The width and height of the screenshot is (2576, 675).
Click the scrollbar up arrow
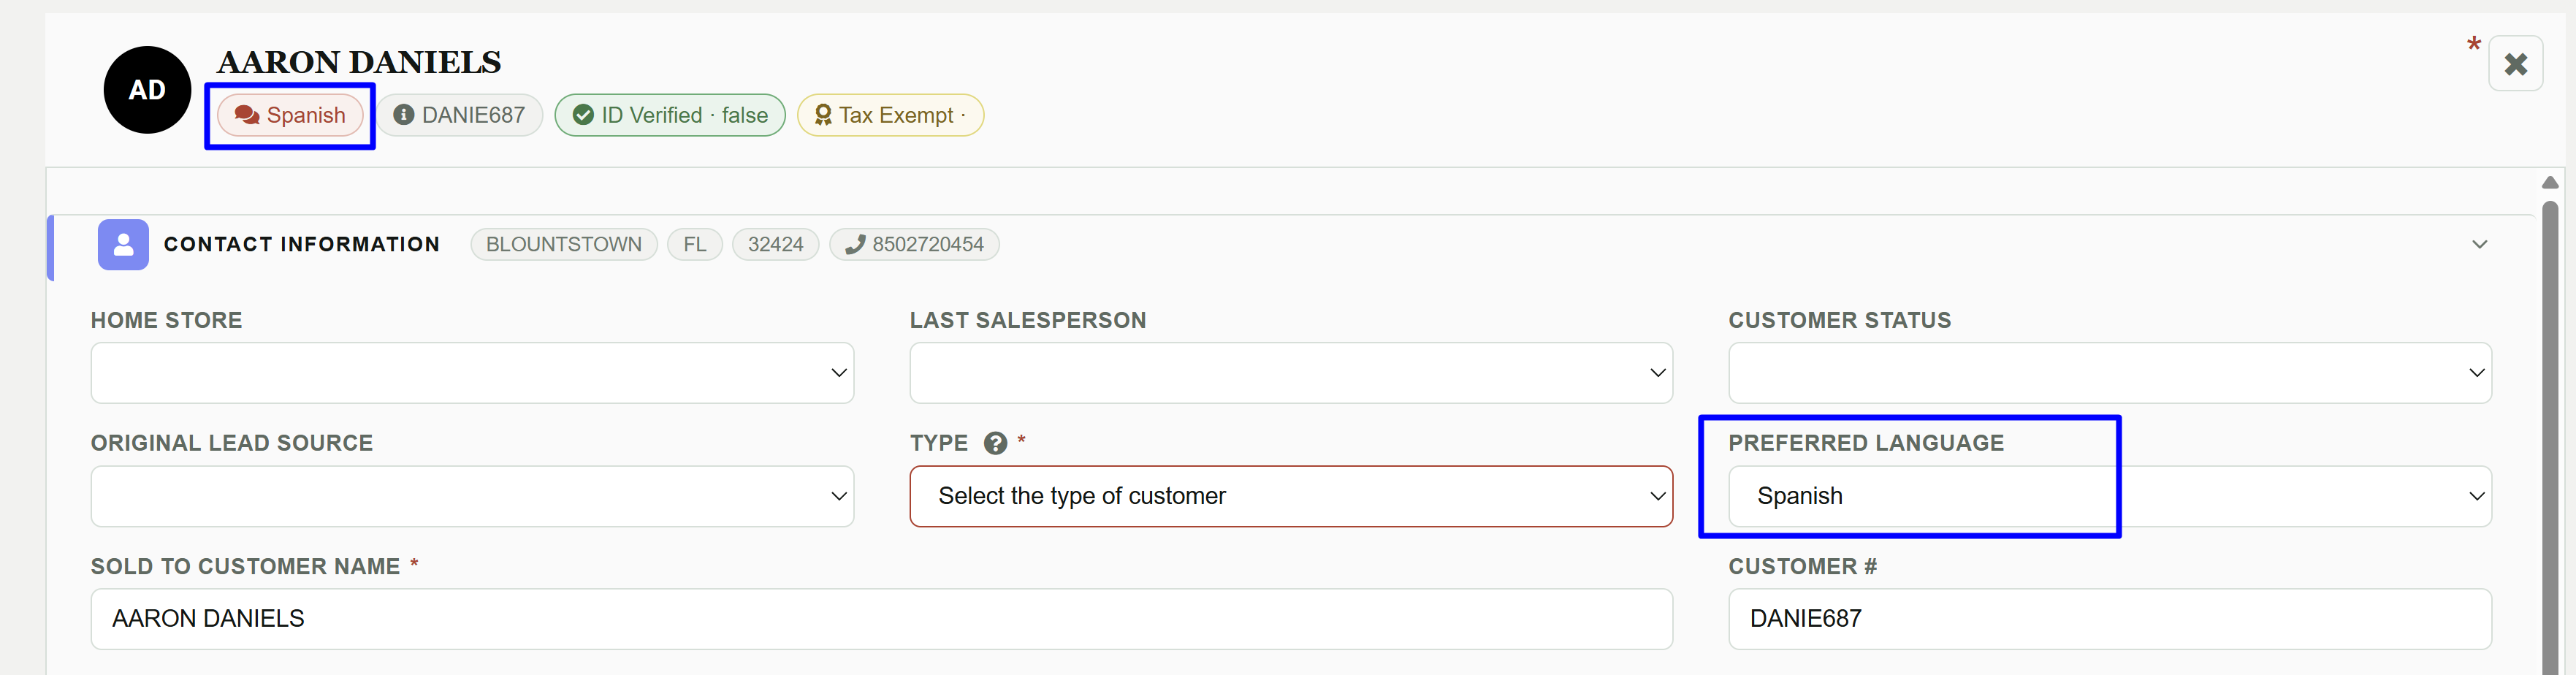(x=2550, y=182)
